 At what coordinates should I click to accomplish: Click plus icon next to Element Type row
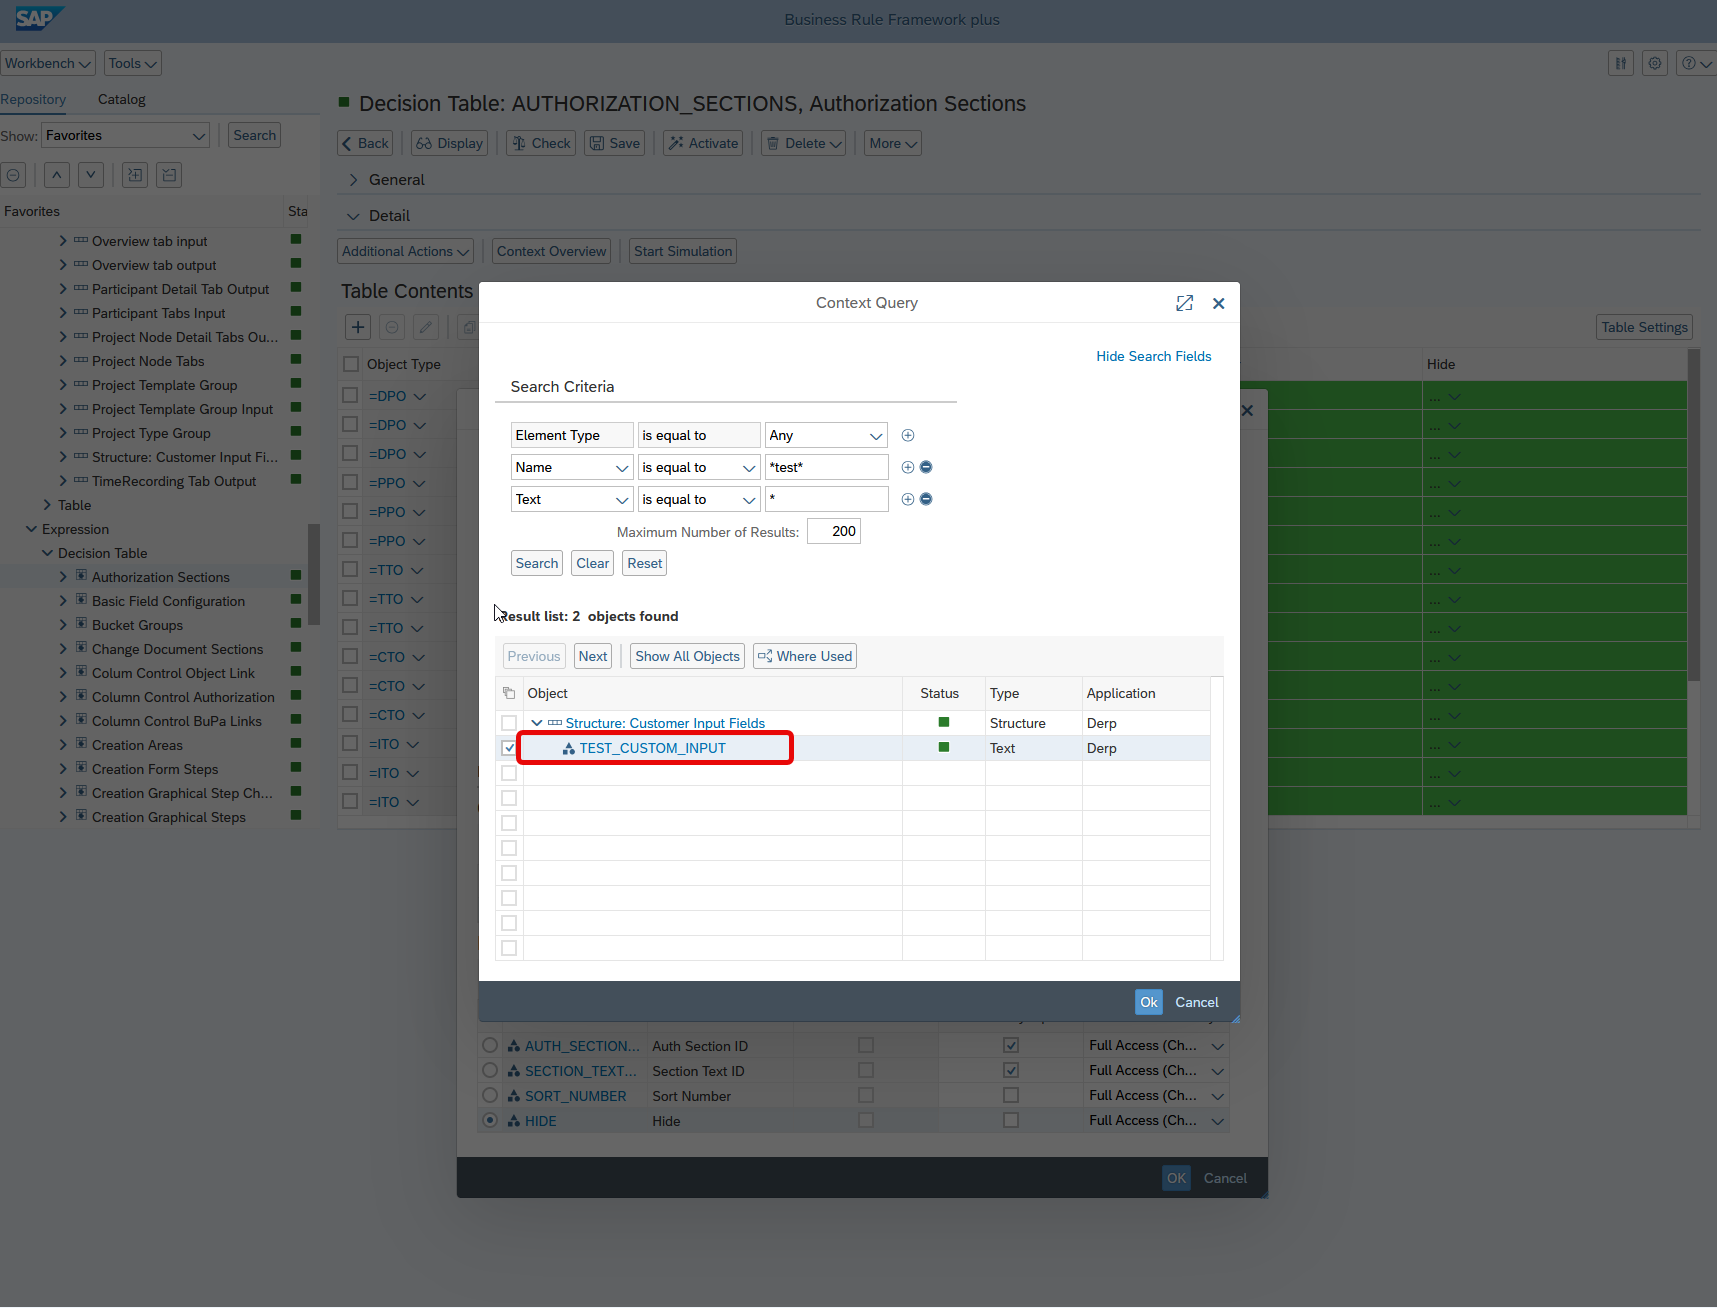pos(908,435)
